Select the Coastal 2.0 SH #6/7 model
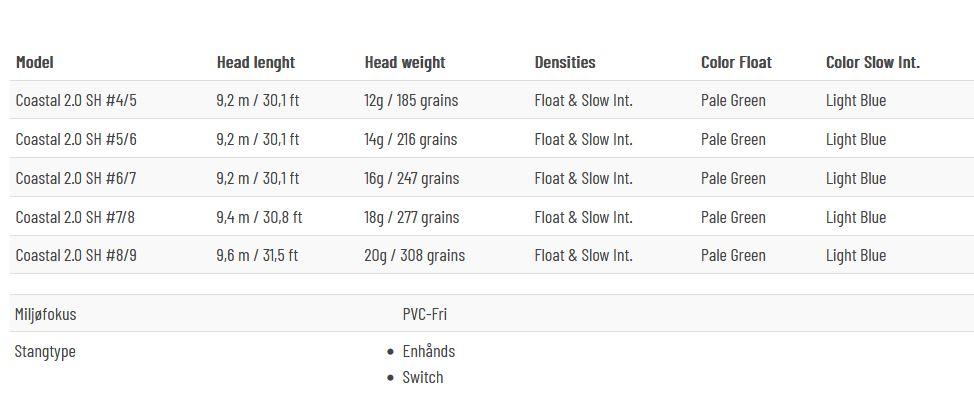This screenshot has height=402, width=974. point(76,178)
